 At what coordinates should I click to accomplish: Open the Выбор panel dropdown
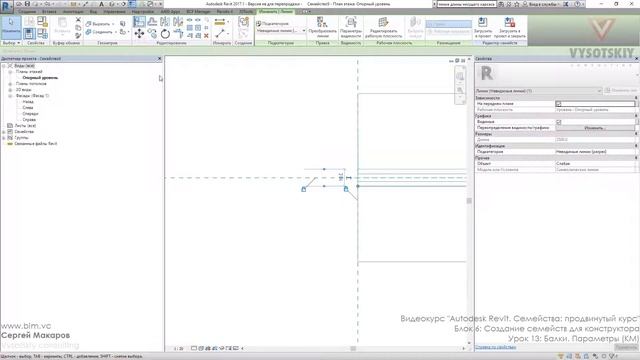[x=11, y=43]
